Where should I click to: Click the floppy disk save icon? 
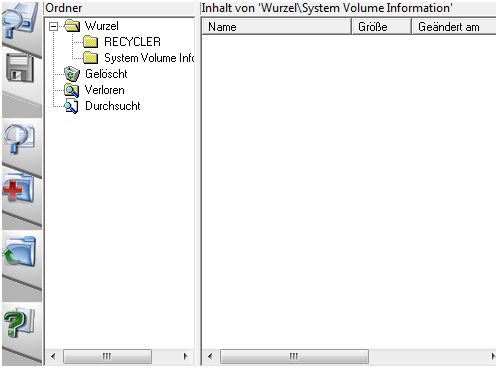20,69
